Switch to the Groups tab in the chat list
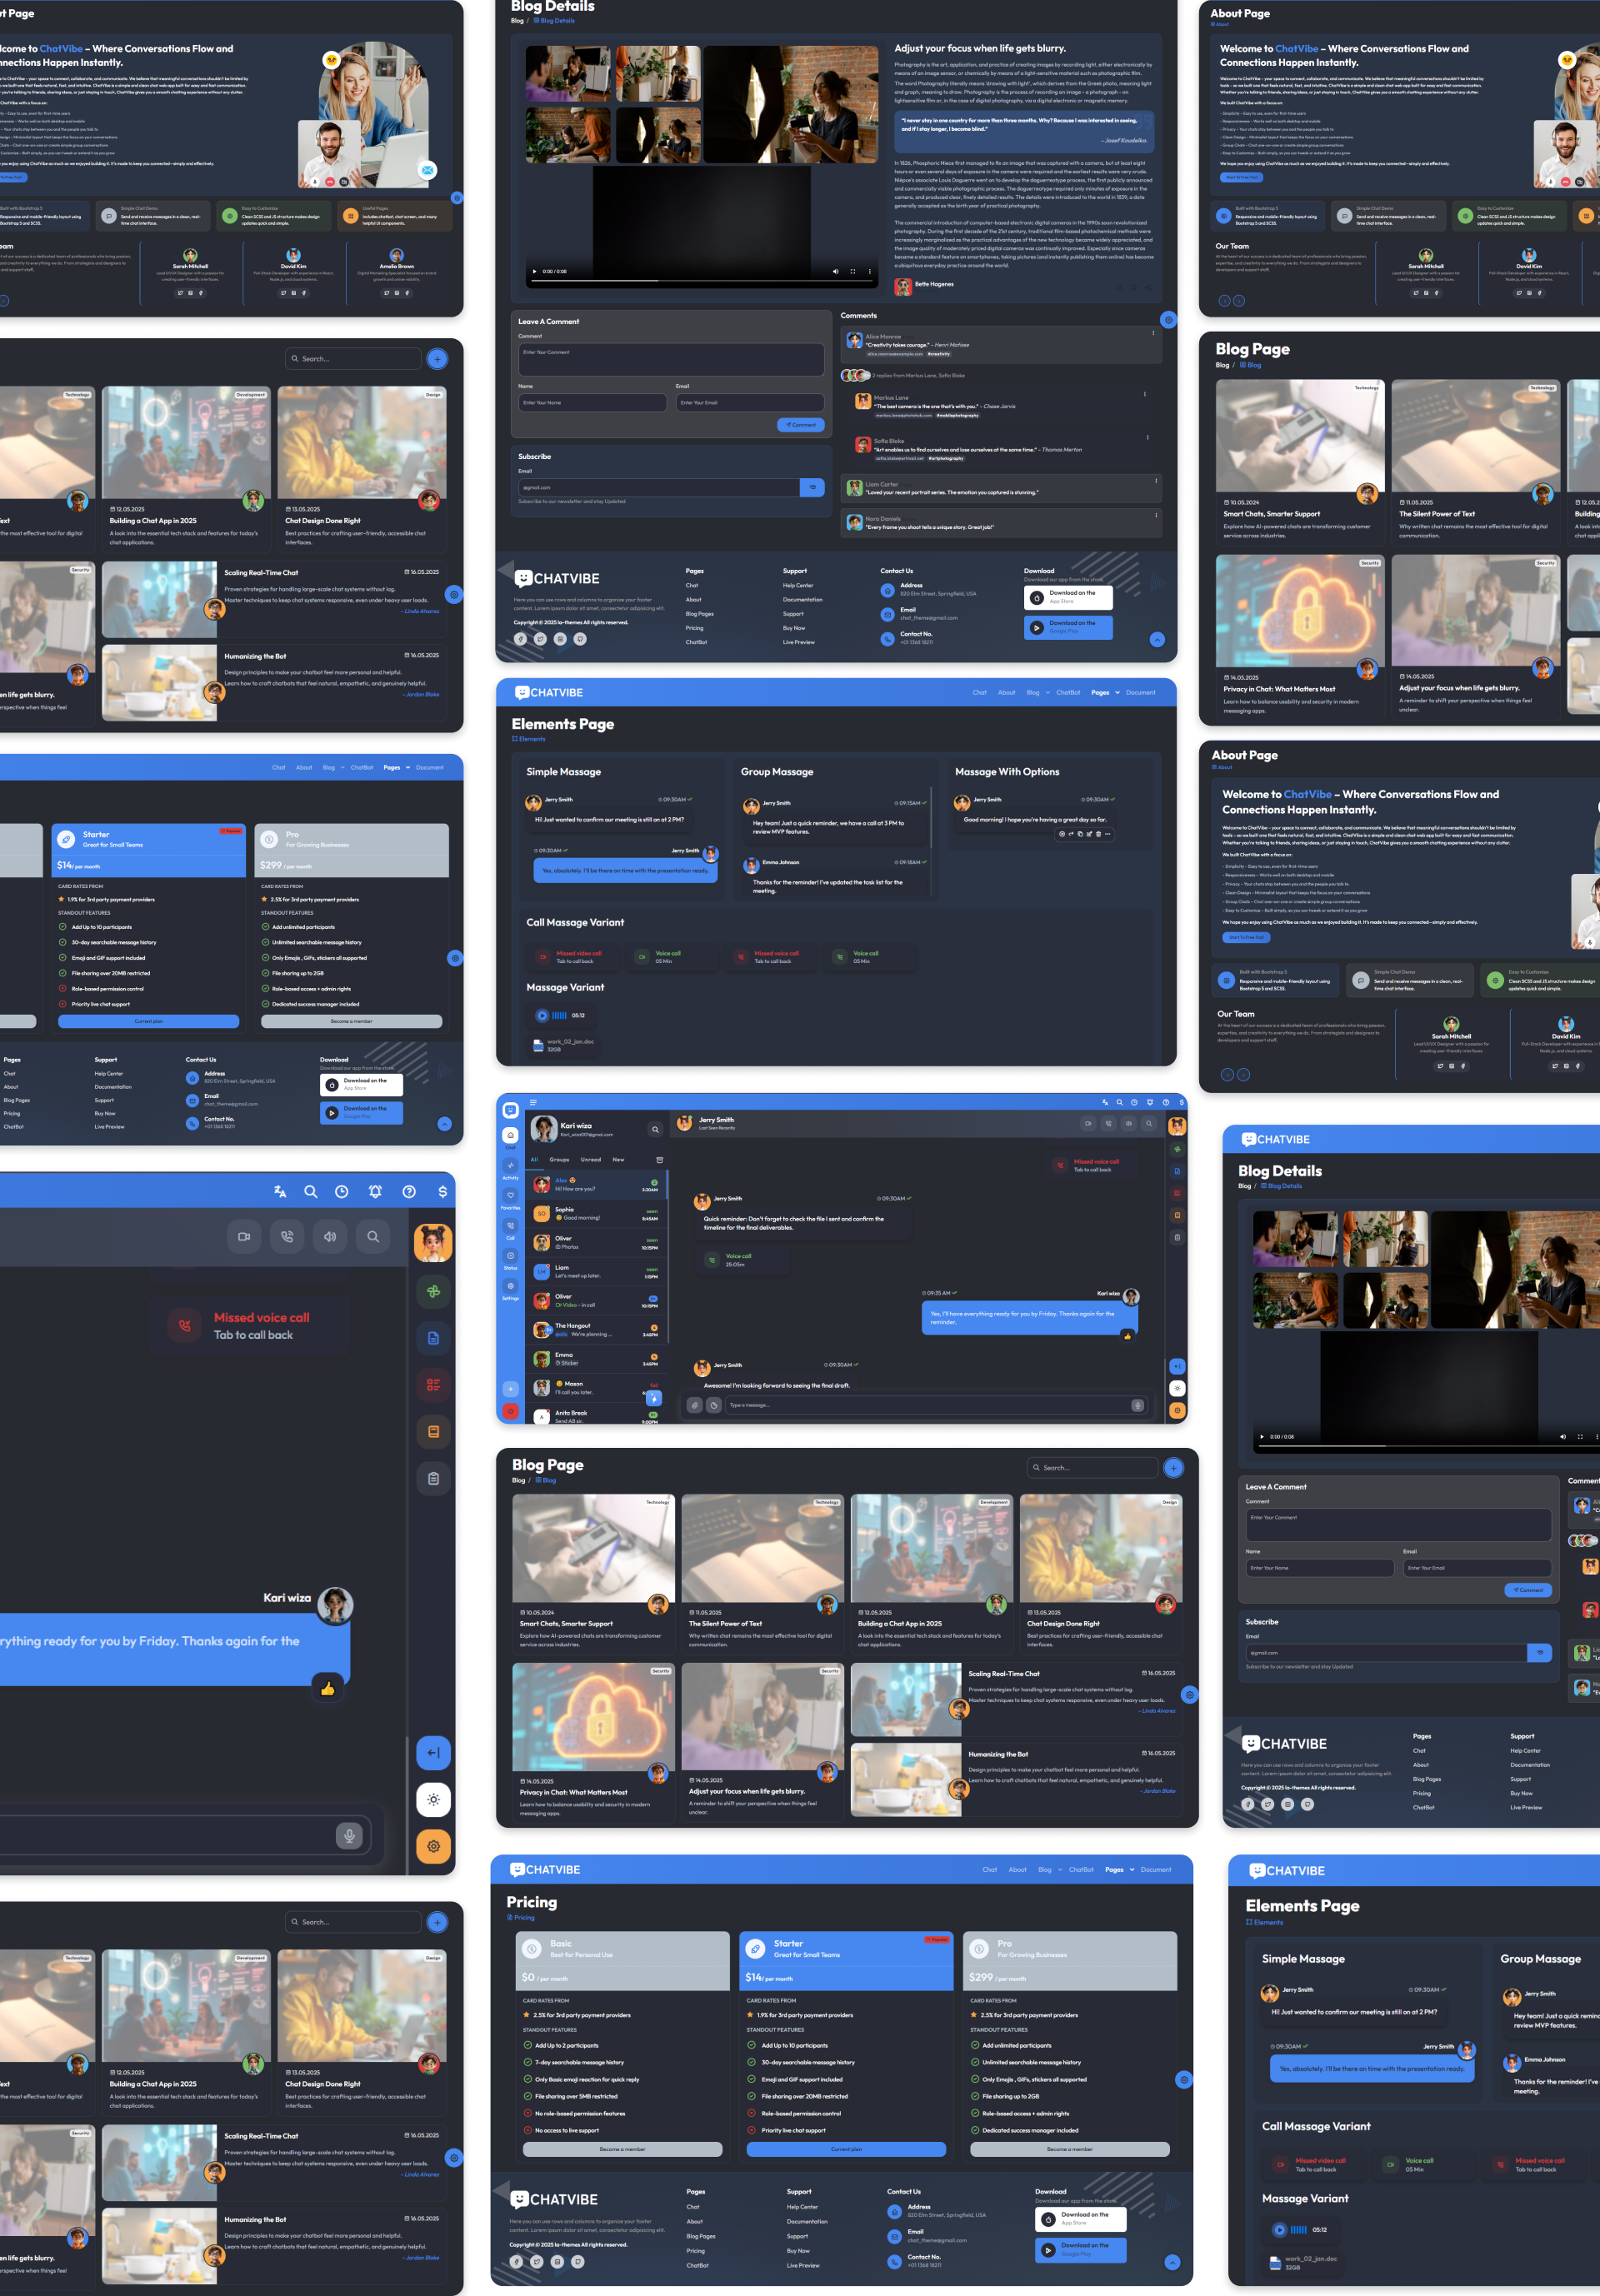The image size is (1600, 2296). [x=559, y=1160]
